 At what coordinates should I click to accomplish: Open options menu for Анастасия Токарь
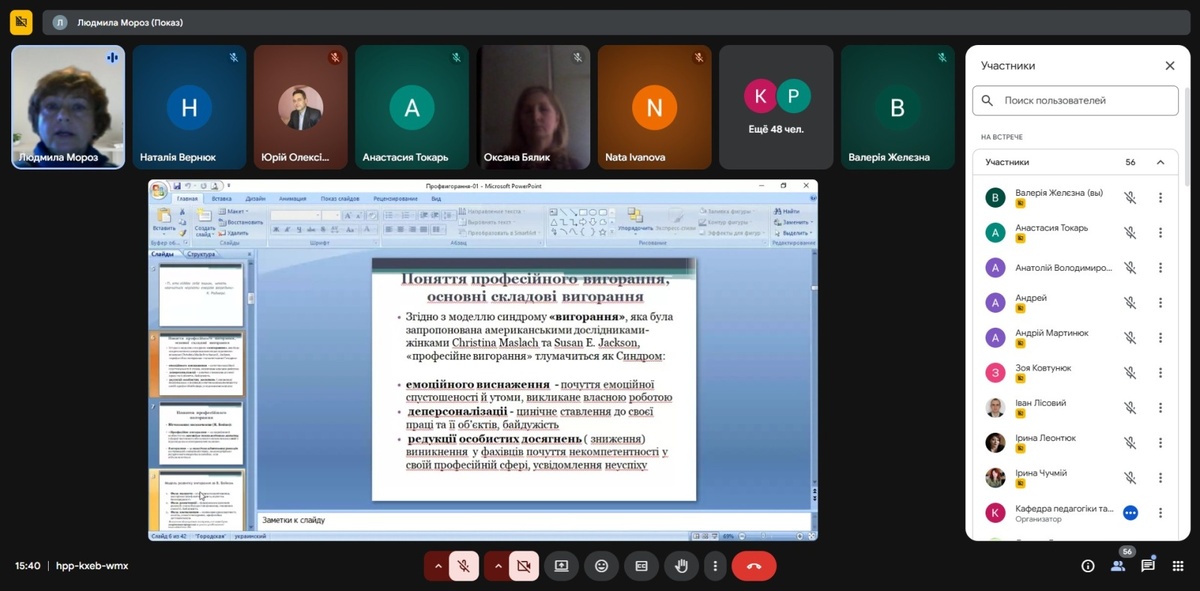pyautogui.click(x=1160, y=233)
